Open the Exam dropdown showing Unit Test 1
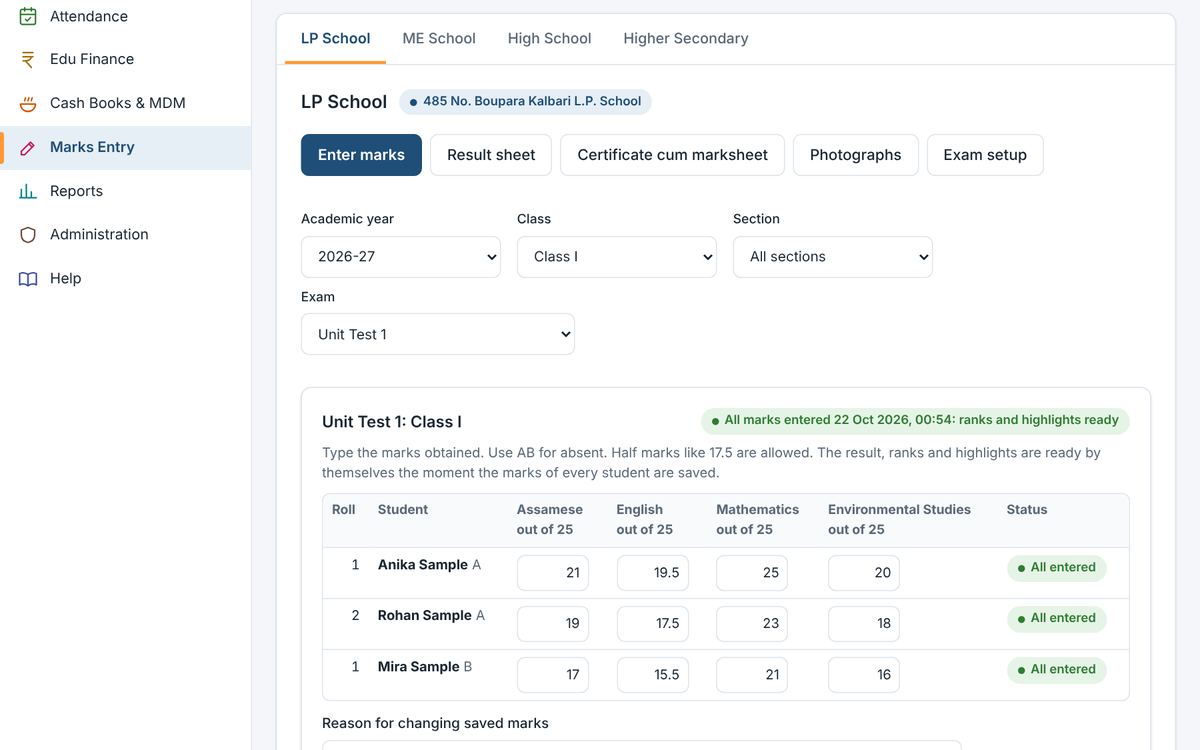Image resolution: width=1200 pixels, height=750 pixels. tap(438, 334)
